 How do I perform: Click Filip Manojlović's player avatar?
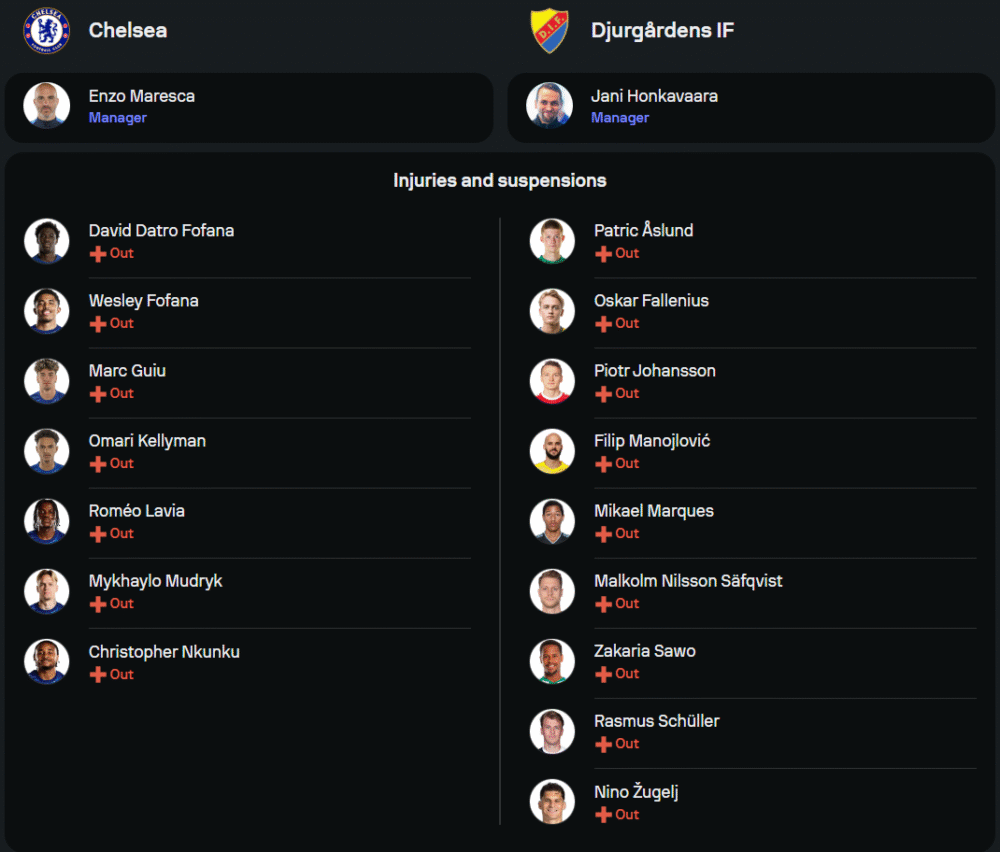point(552,451)
